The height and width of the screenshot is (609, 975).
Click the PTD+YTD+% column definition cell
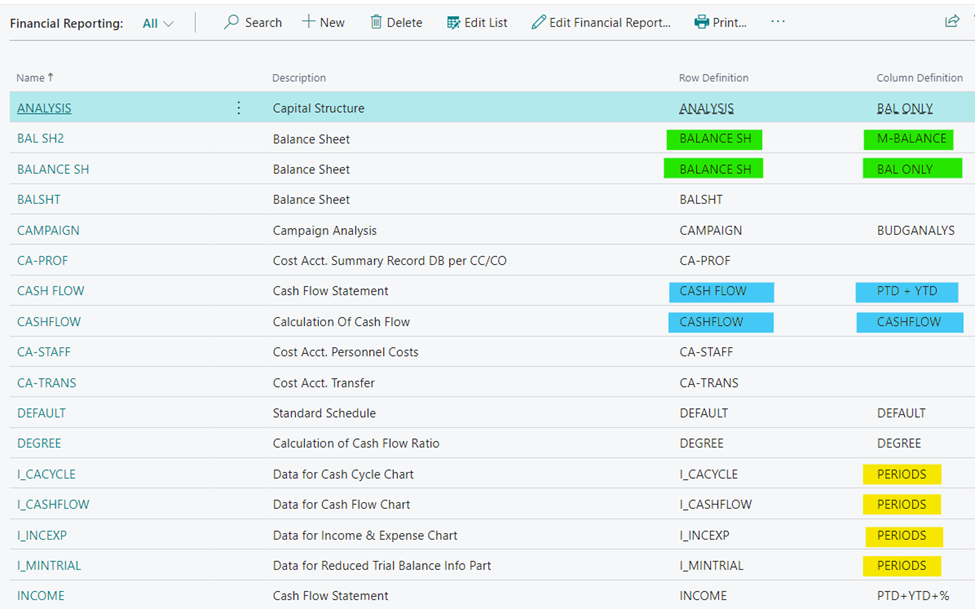click(913, 596)
